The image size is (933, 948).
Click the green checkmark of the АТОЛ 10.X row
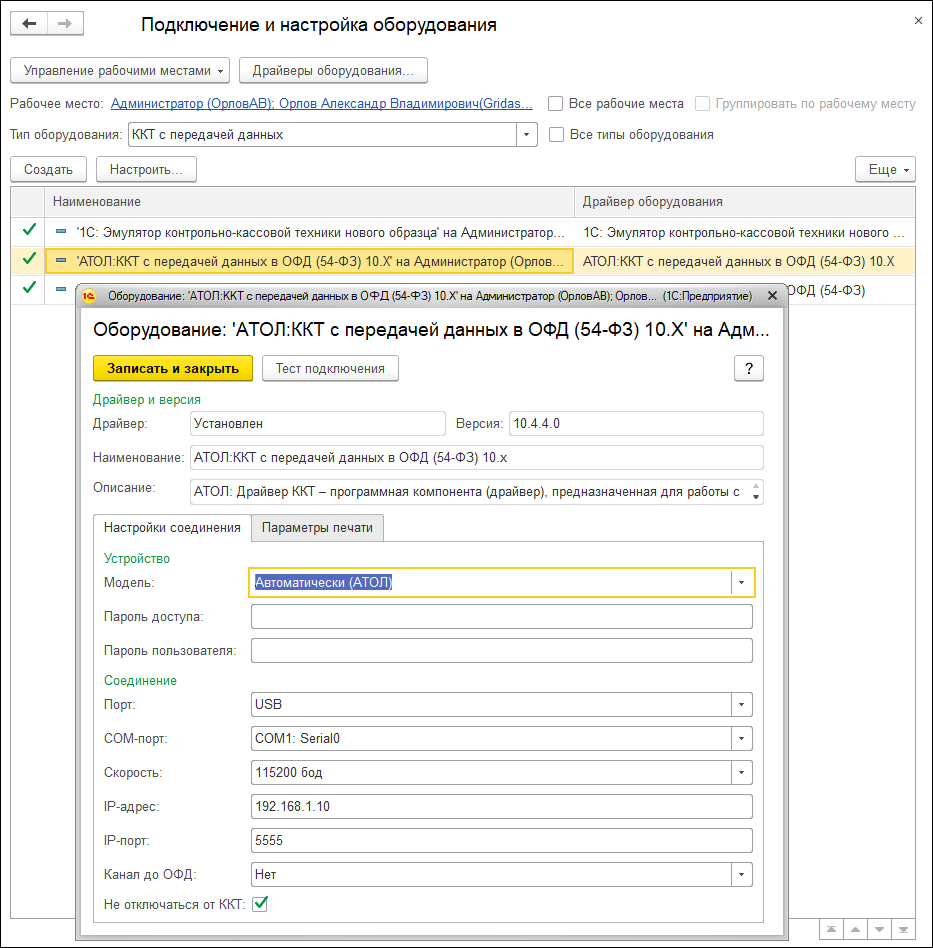click(x=29, y=259)
